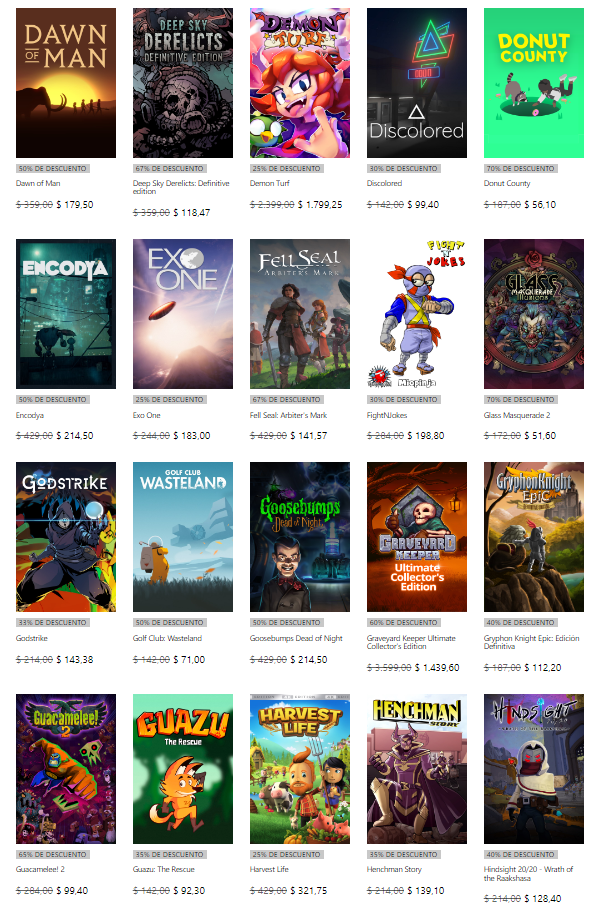Open the Godstrike cover thumbnail
The image size is (603, 919).
(66, 537)
